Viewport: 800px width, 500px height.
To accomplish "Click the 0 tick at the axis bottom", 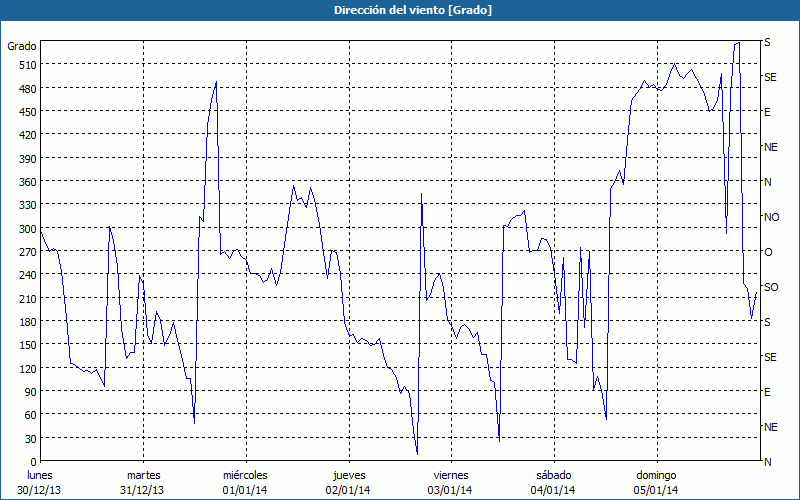I will (32, 461).
